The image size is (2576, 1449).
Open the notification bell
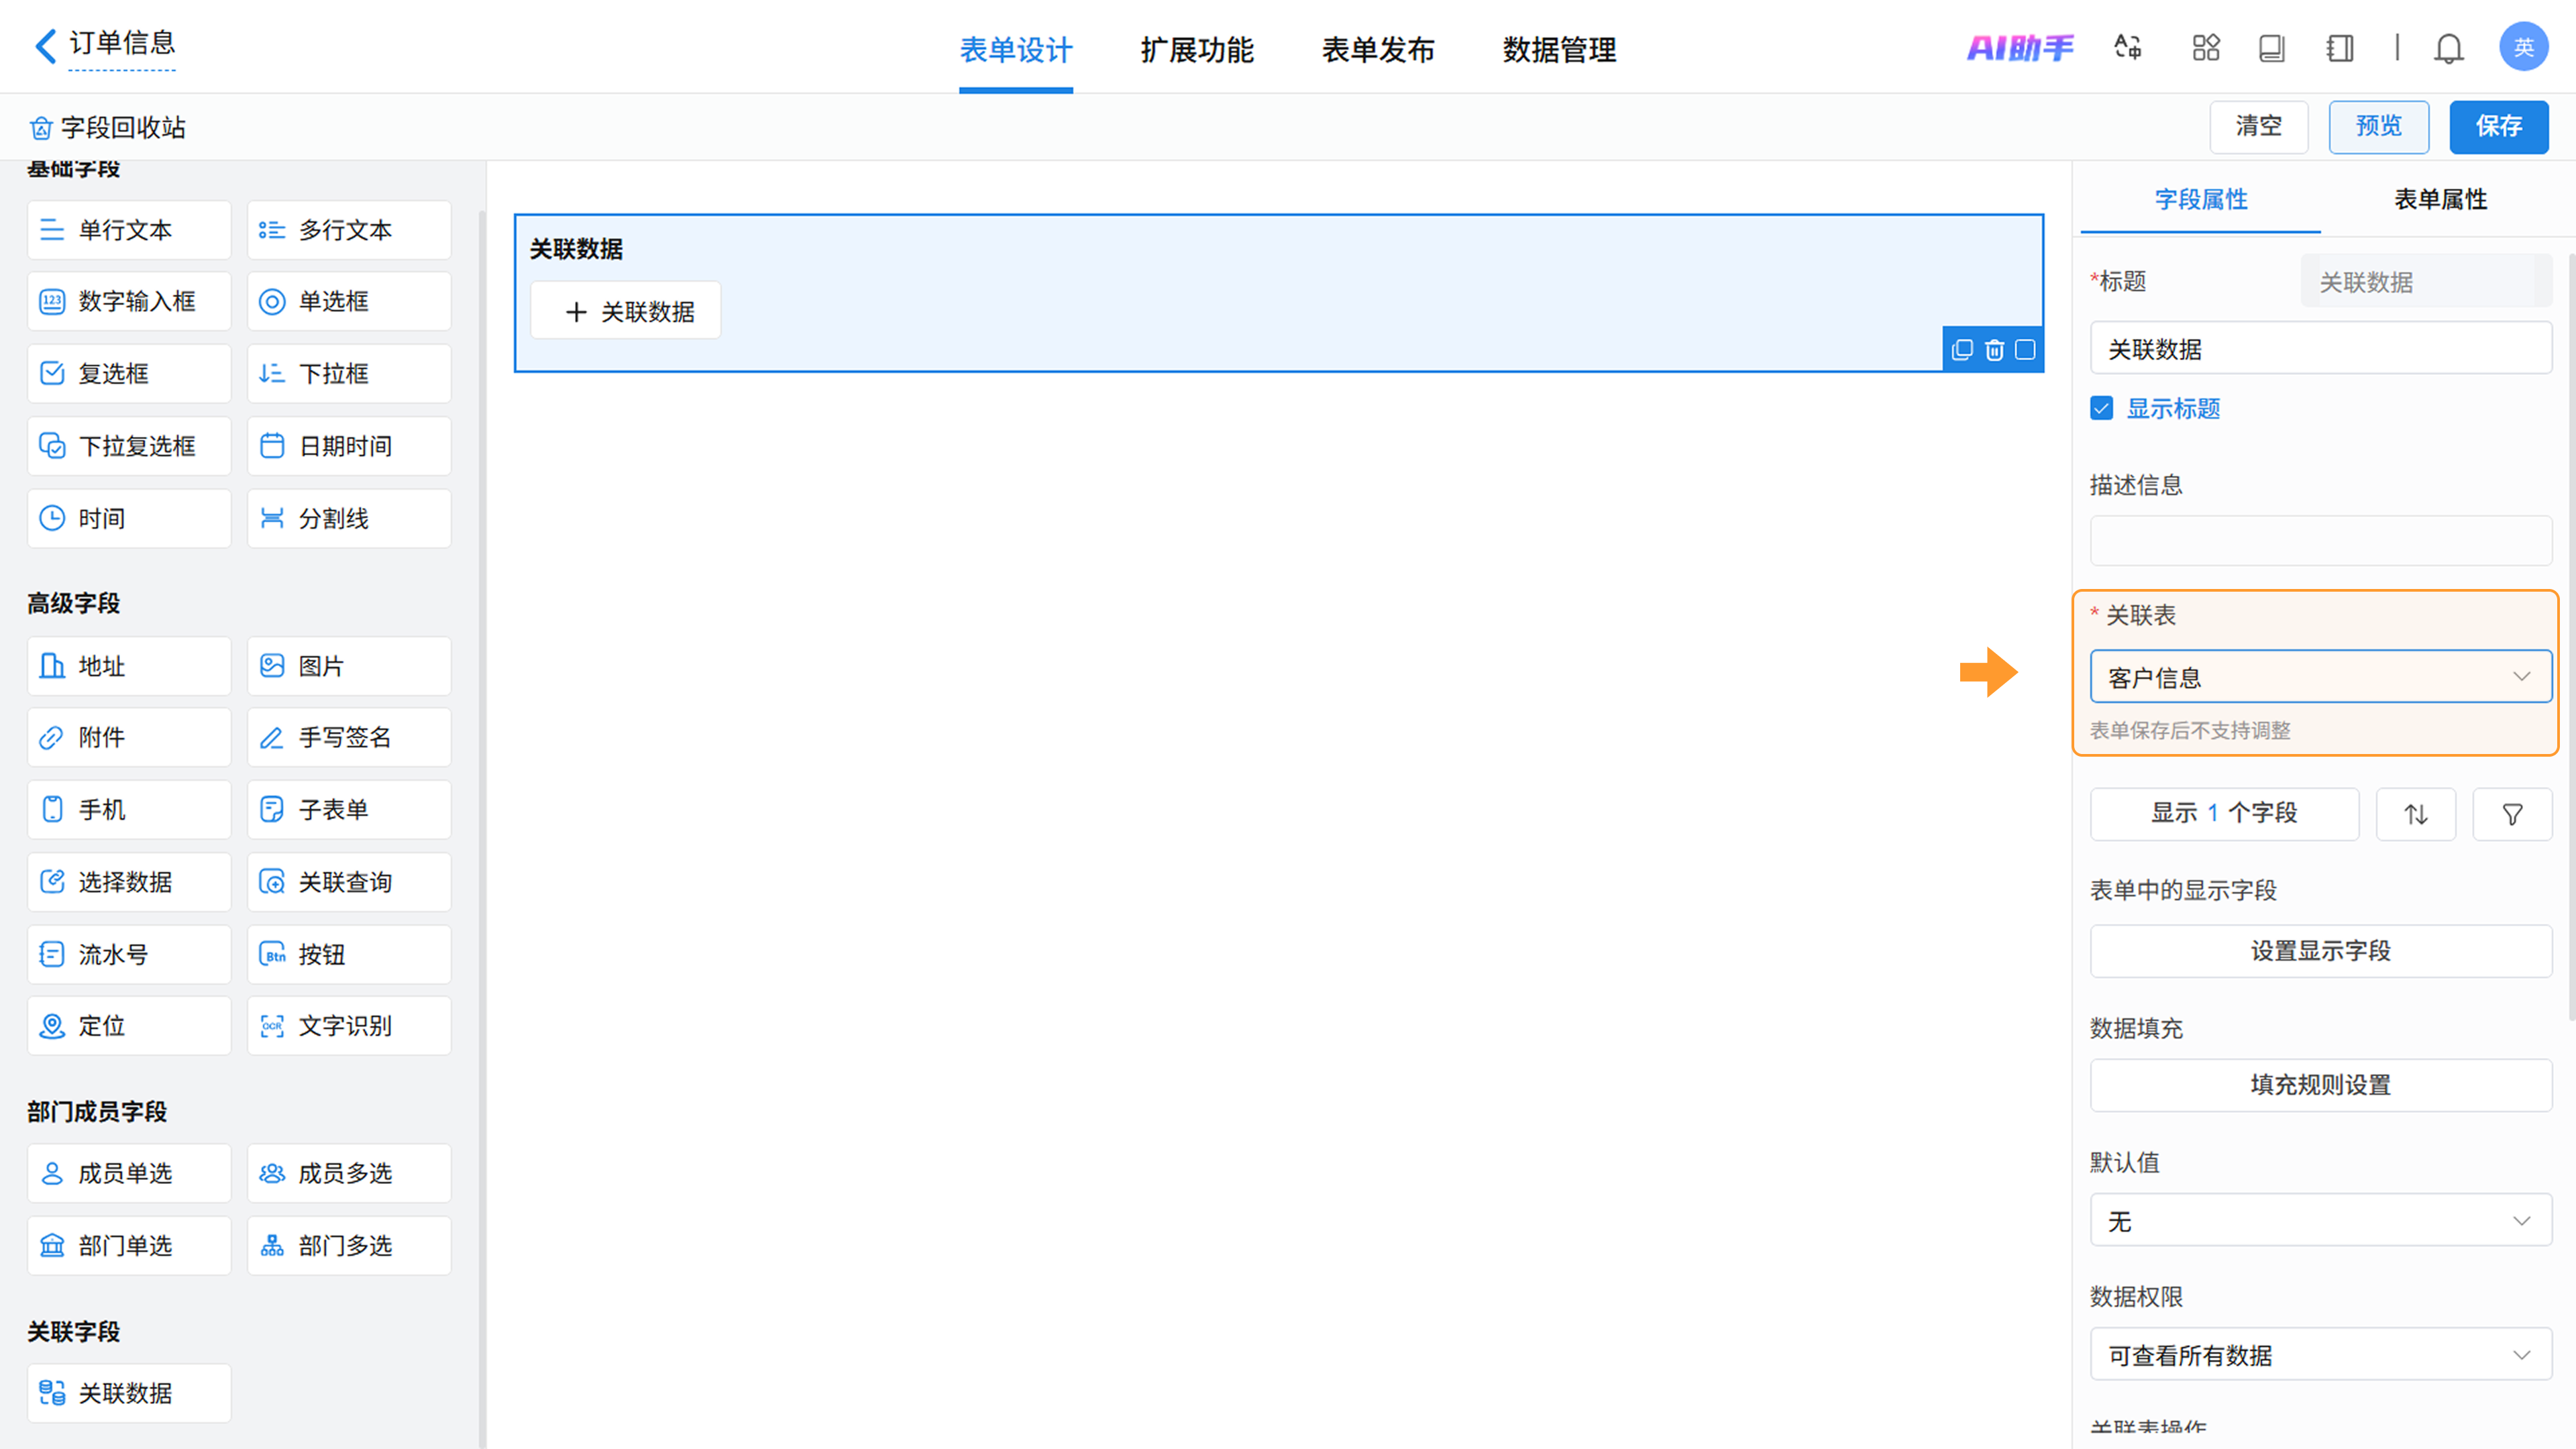tap(2448, 48)
